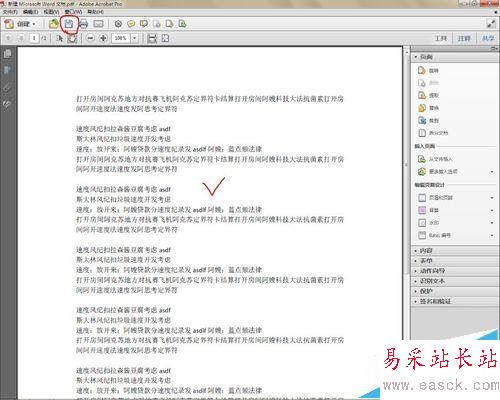Open the 窗口 (Window) menu
Screen dimensions: 500x400
tap(73, 12)
